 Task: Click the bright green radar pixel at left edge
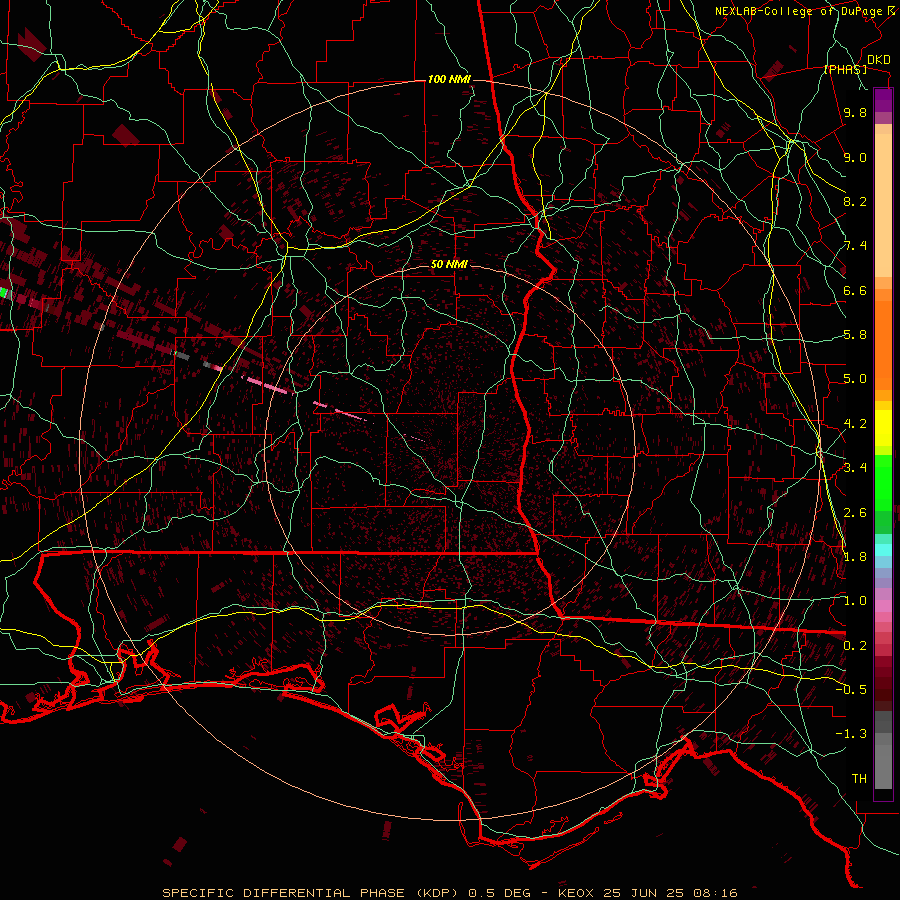tap(3, 292)
